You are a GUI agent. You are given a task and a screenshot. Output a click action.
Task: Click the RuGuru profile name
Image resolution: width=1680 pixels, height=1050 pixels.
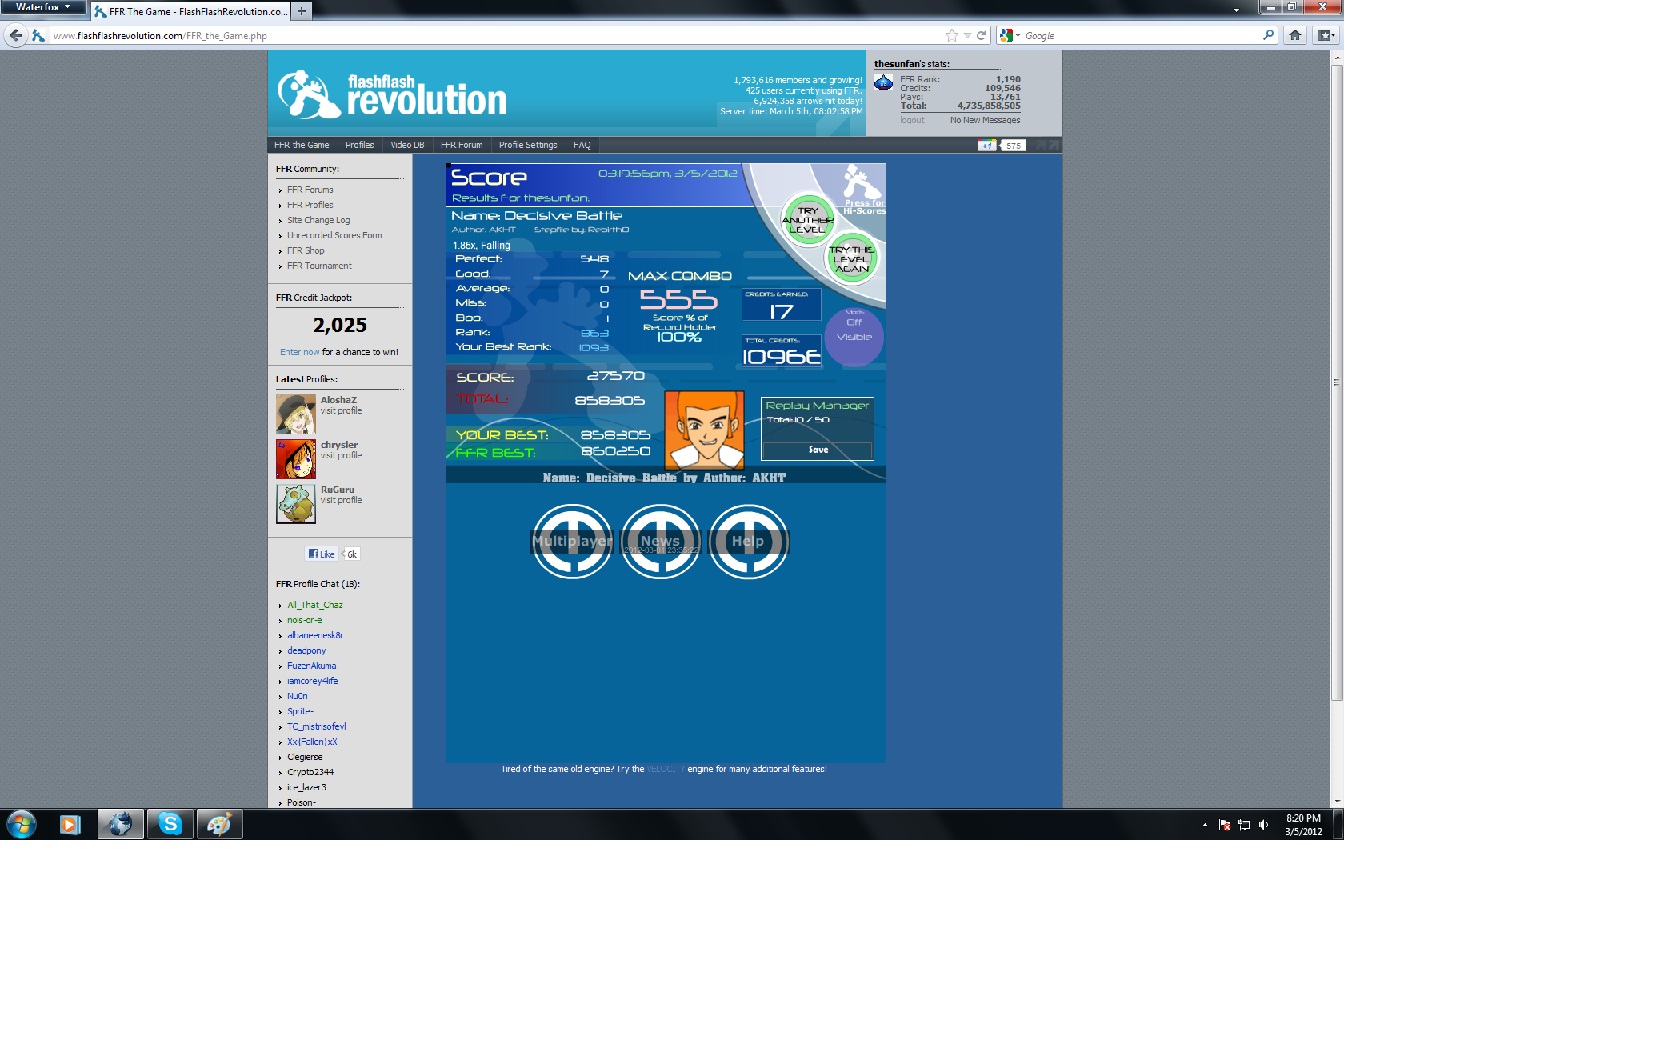click(x=338, y=490)
